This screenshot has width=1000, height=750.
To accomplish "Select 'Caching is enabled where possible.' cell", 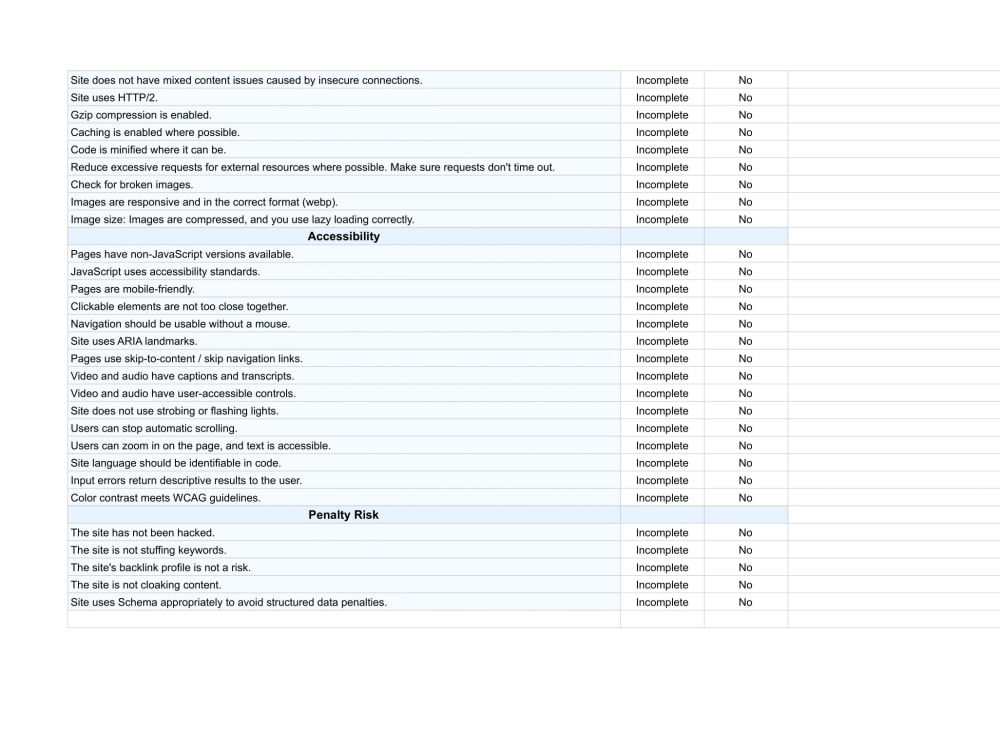I will pos(344,132).
